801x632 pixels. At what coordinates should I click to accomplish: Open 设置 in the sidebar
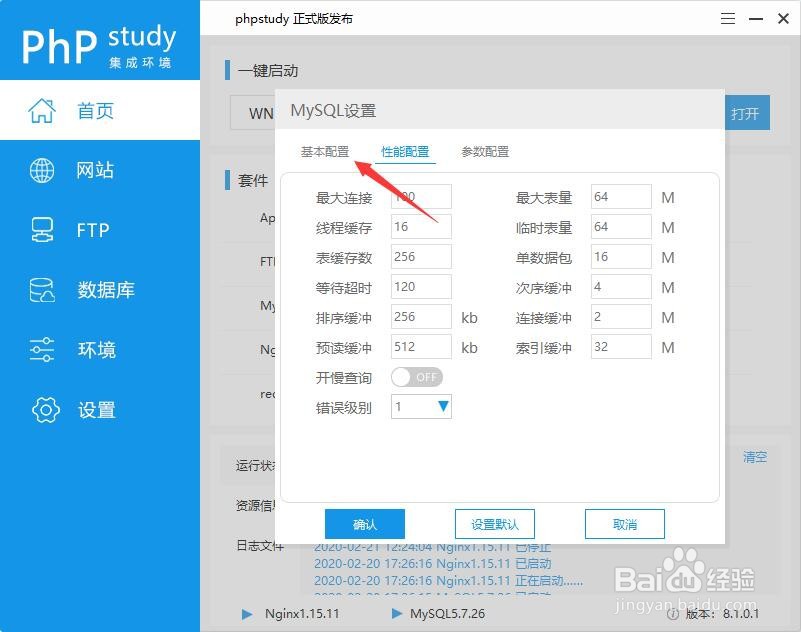coord(100,410)
